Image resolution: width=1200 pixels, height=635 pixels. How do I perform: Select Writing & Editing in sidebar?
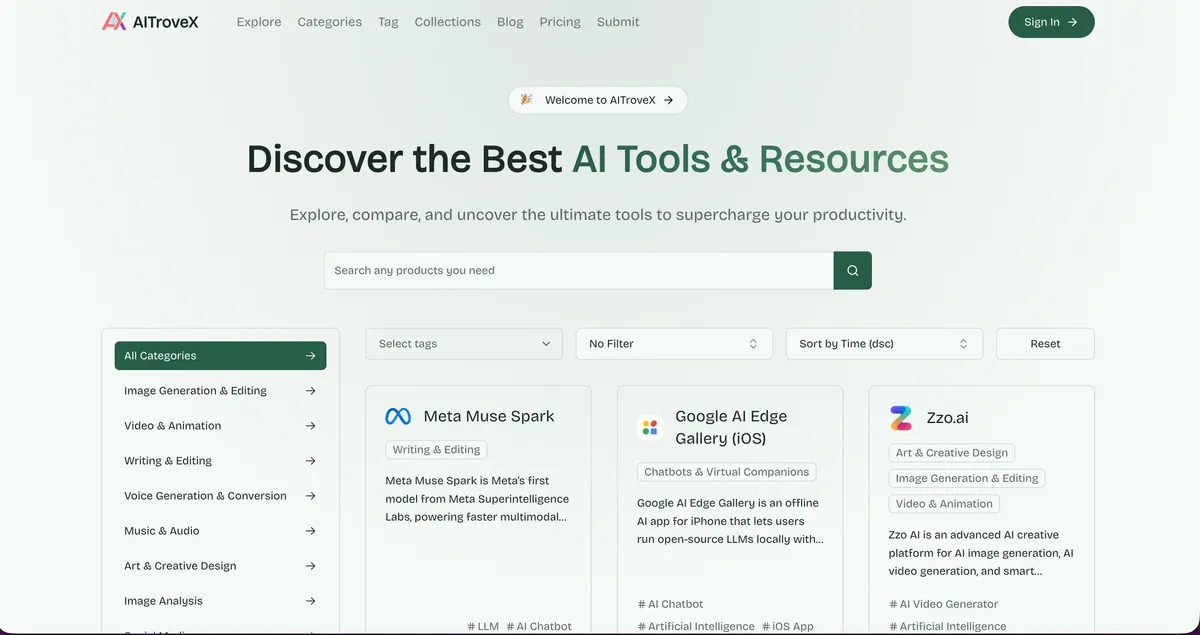(220, 461)
